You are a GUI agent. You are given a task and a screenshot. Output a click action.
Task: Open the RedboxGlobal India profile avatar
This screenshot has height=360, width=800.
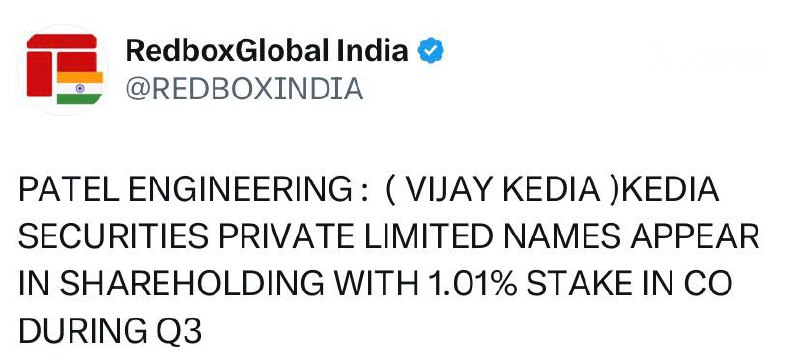click(x=63, y=69)
